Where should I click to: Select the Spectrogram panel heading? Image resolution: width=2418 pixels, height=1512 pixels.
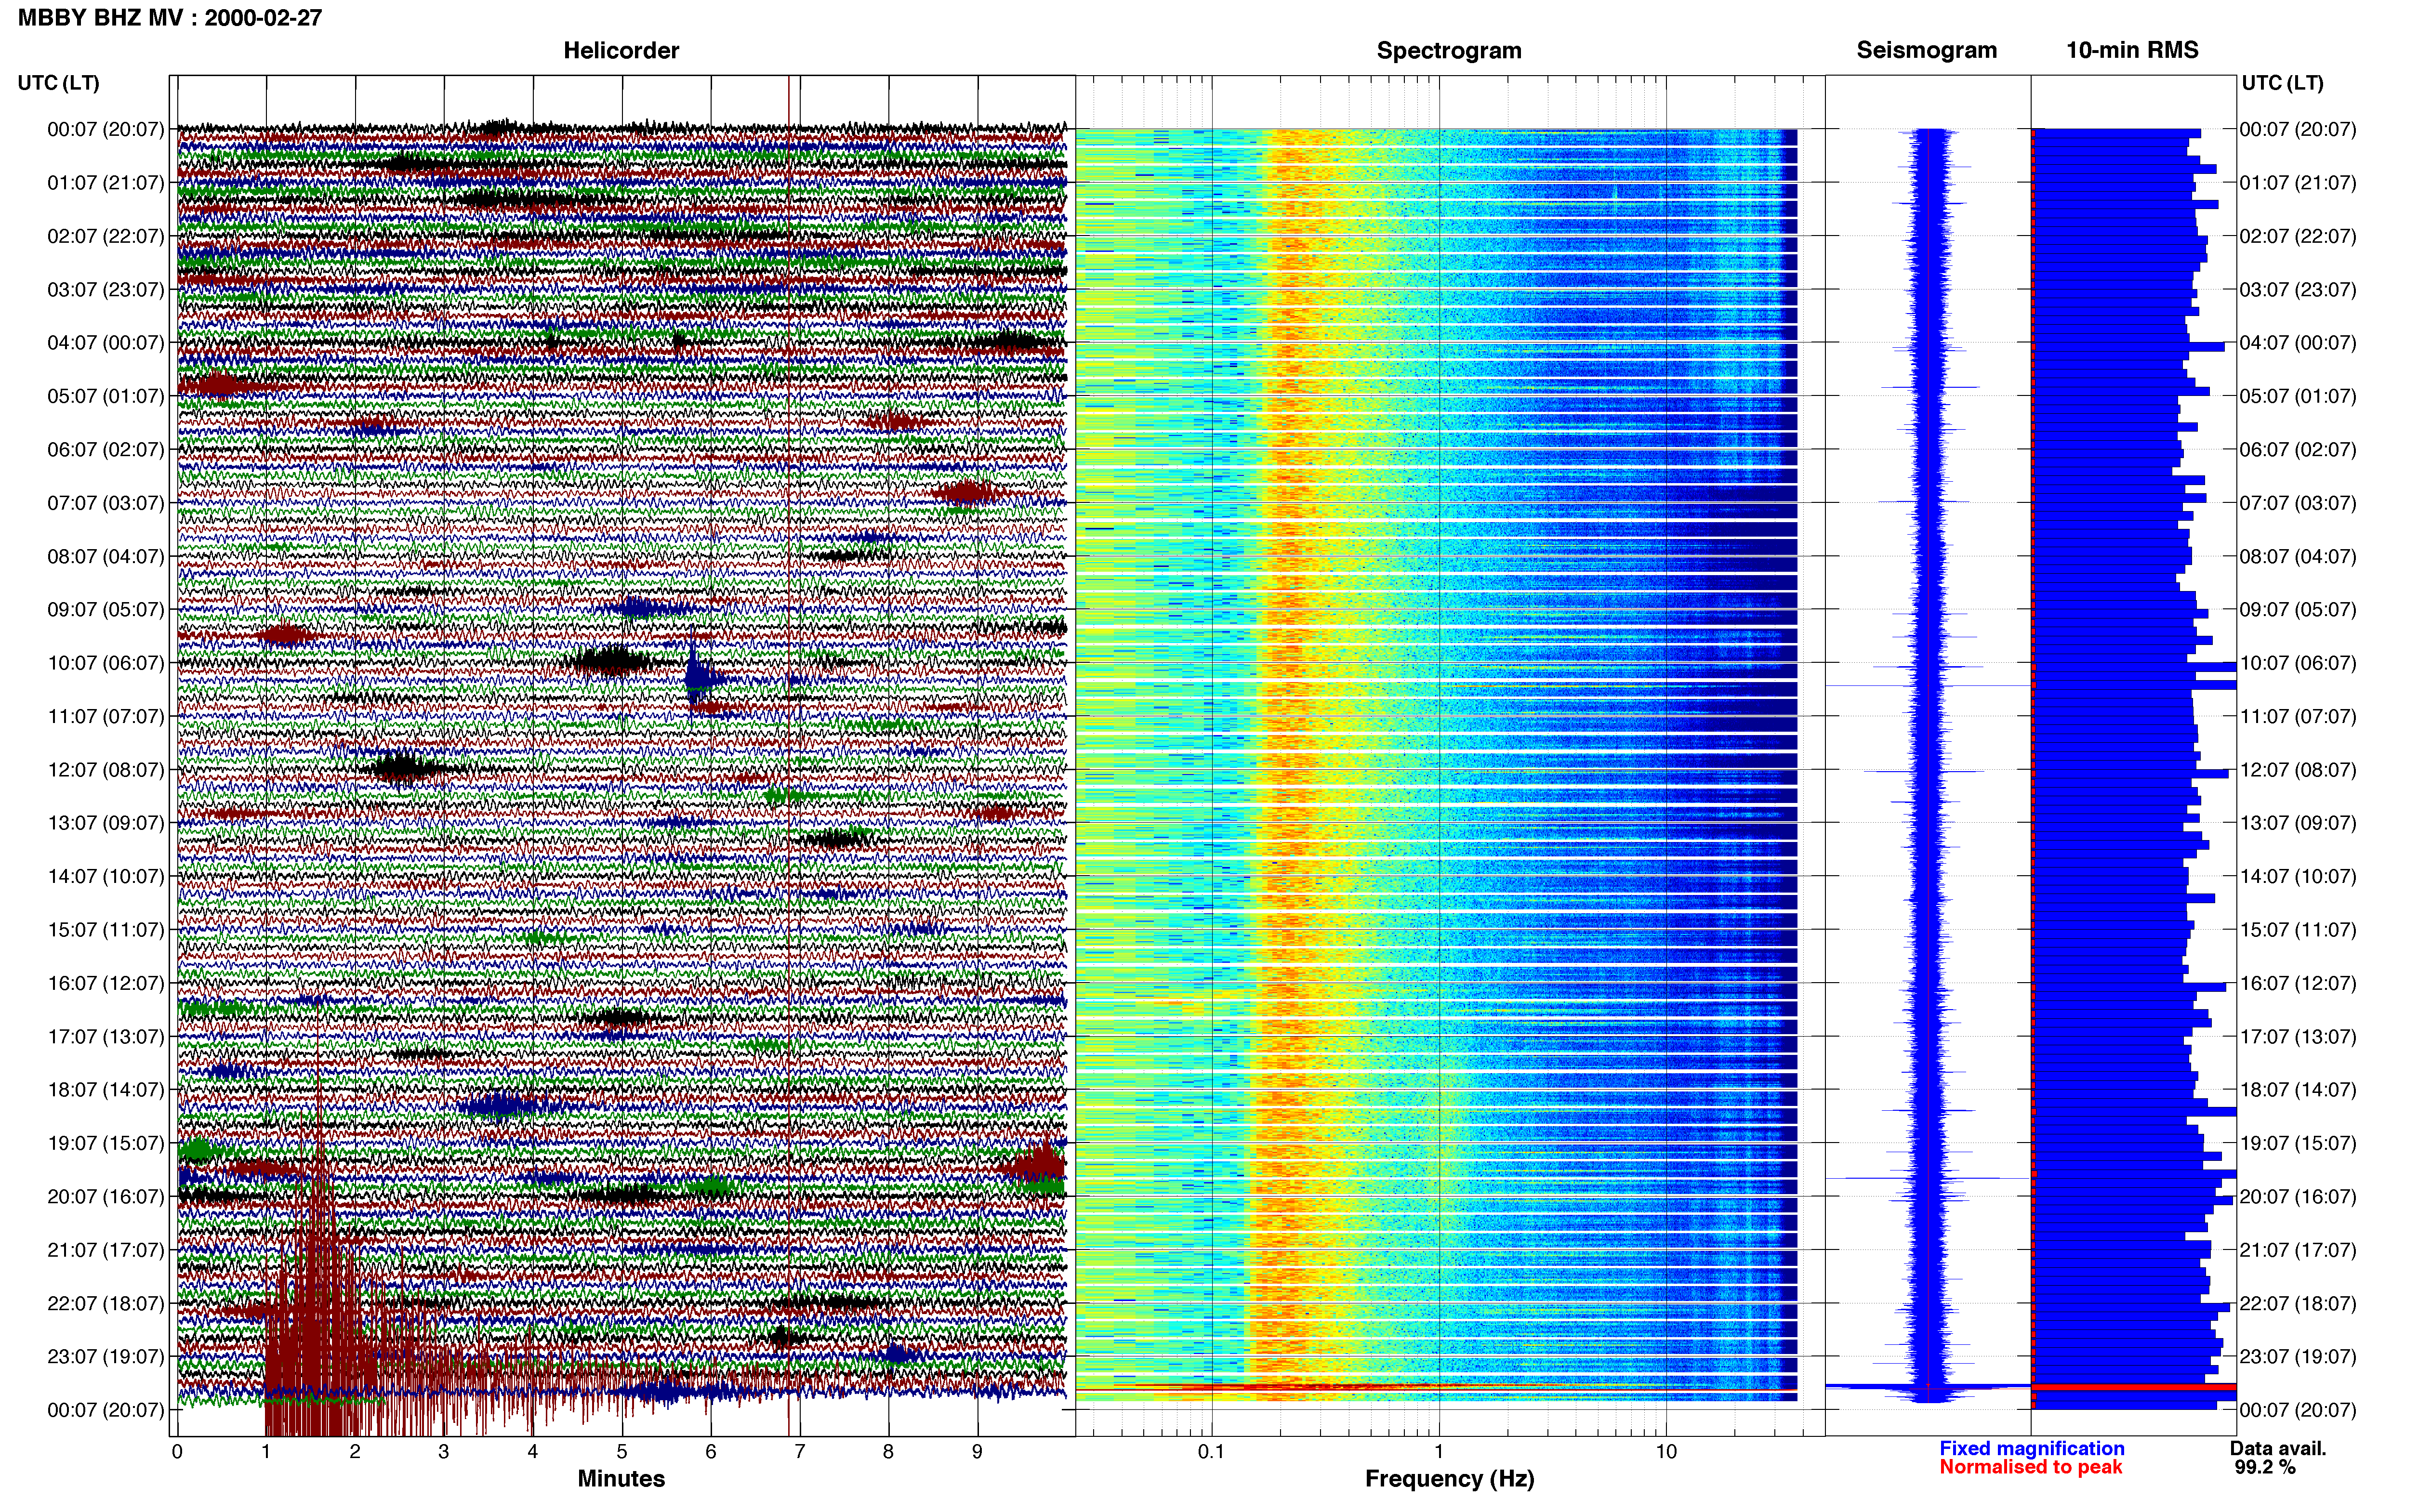pyautogui.click(x=1449, y=50)
